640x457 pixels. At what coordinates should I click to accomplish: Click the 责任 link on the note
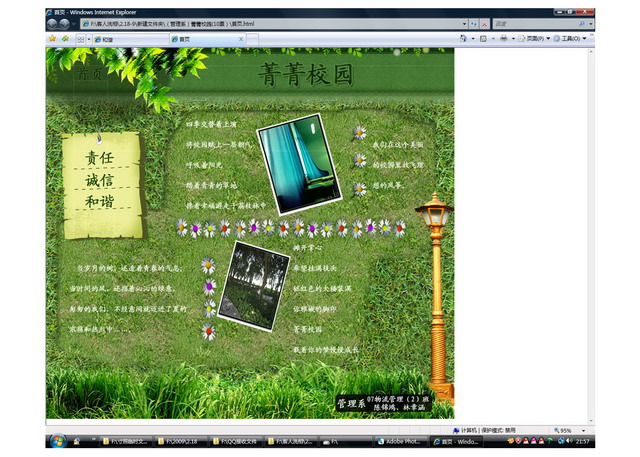tap(99, 158)
